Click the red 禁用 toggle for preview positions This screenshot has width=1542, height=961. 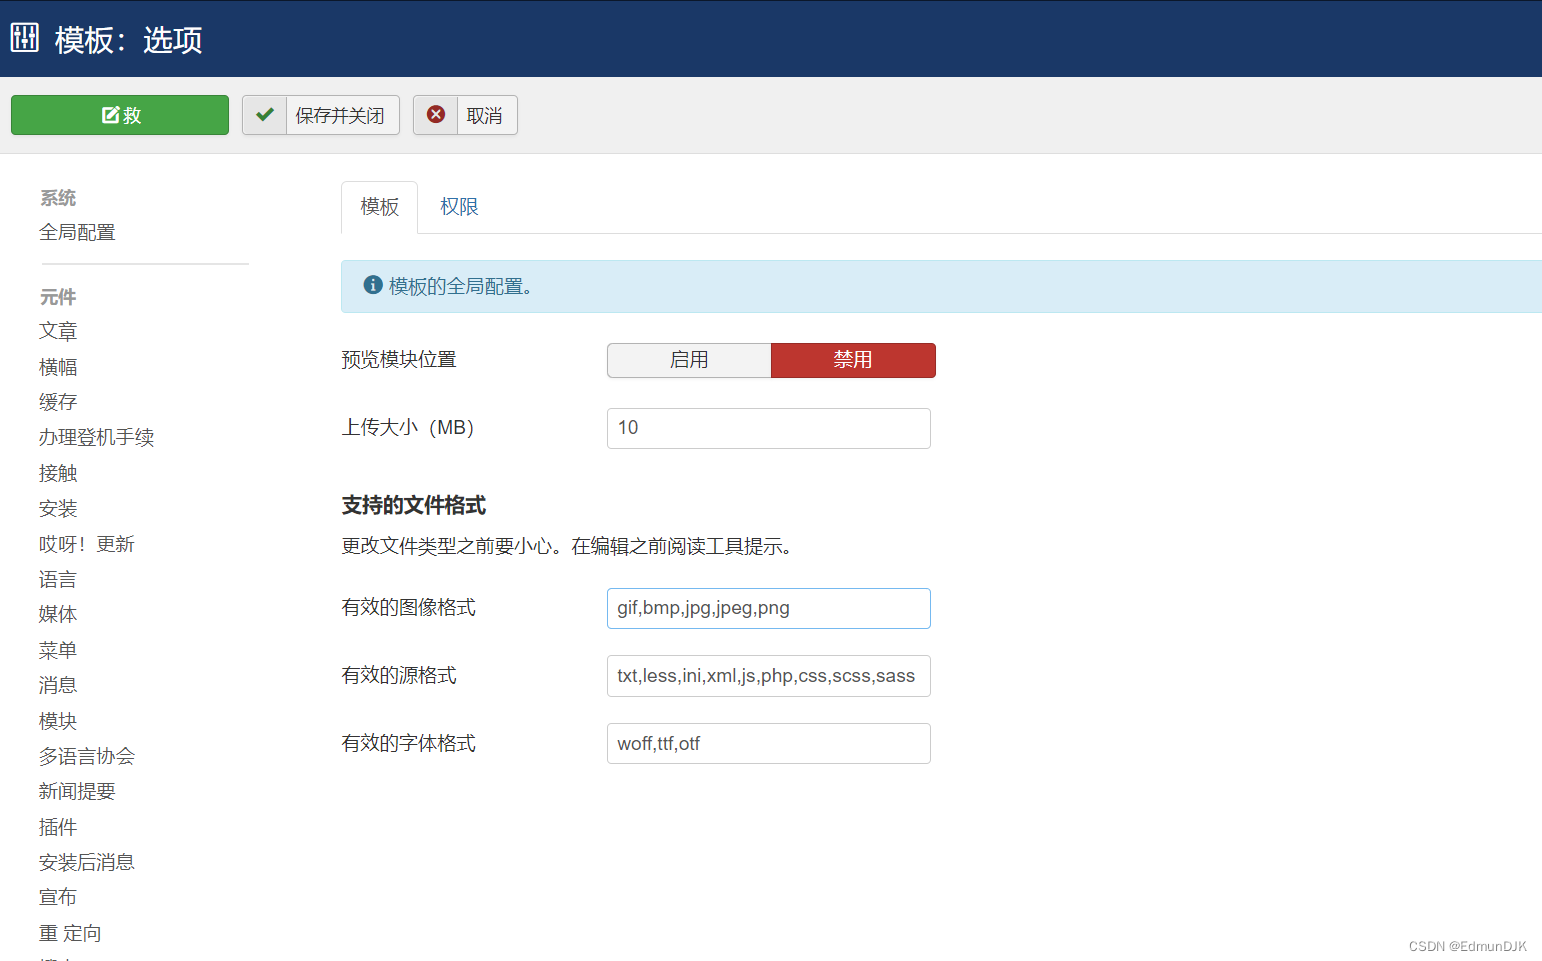(853, 360)
